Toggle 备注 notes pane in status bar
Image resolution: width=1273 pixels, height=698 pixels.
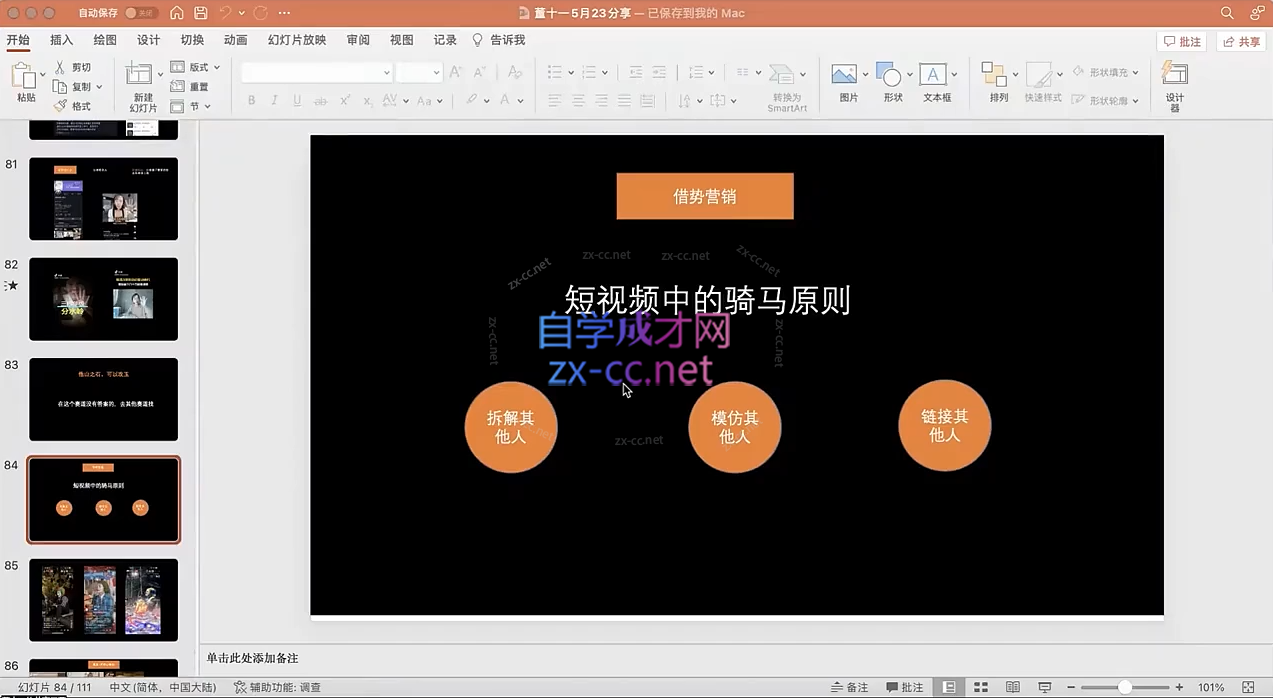pyautogui.click(x=849, y=687)
